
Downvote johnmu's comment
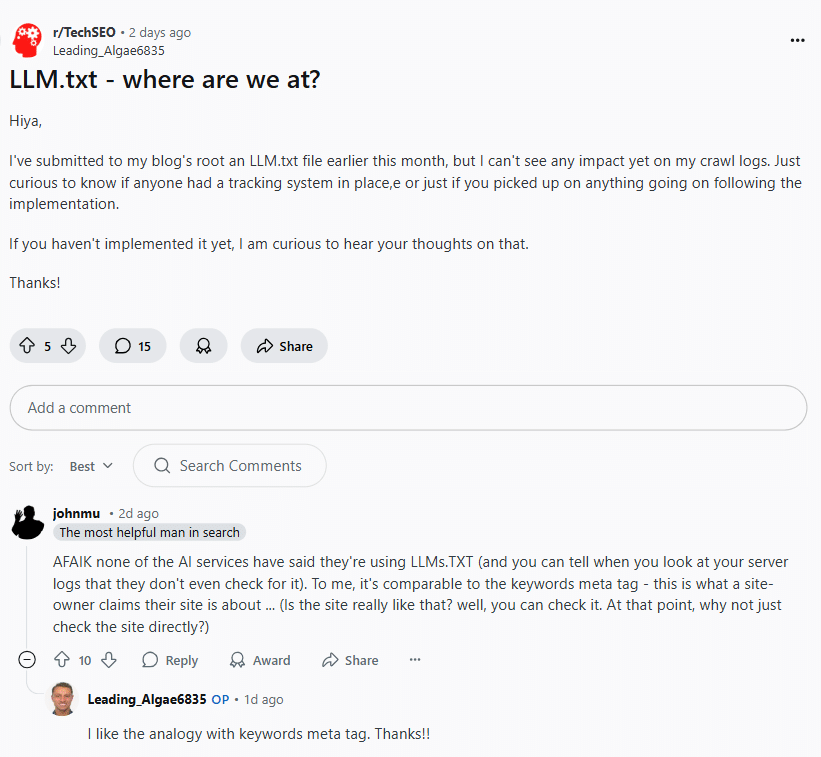109,660
